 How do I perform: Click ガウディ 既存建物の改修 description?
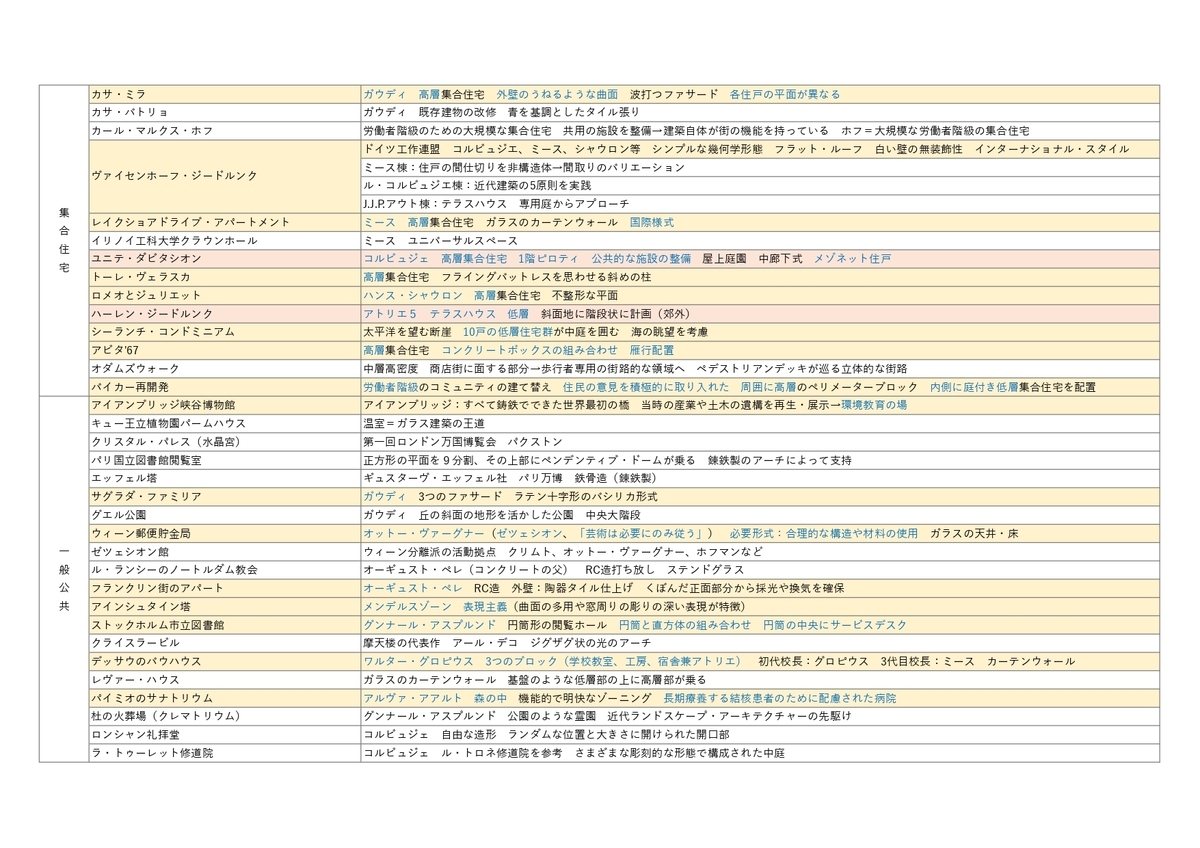[x=760, y=112]
